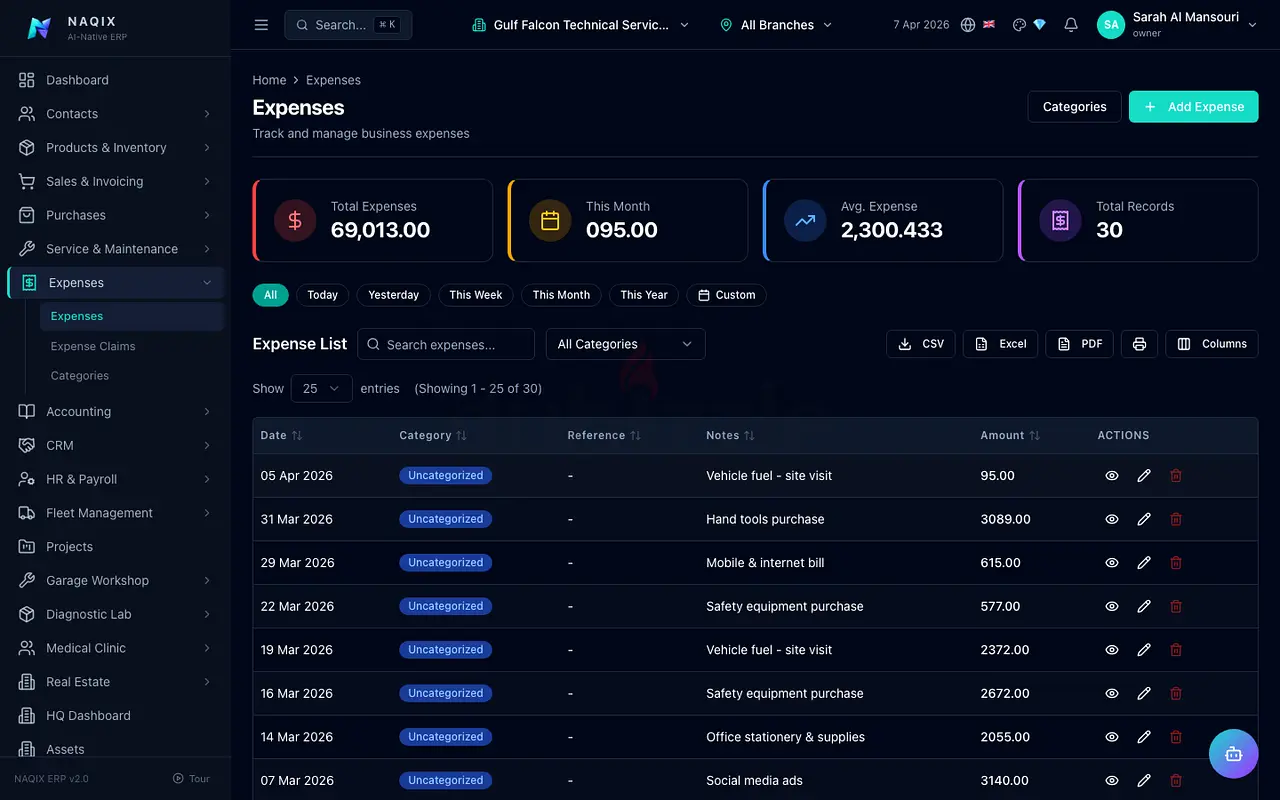Open the All Categories filter dropdown
Image resolution: width=1280 pixels, height=800 pixels.
click(x=625, y=344)
